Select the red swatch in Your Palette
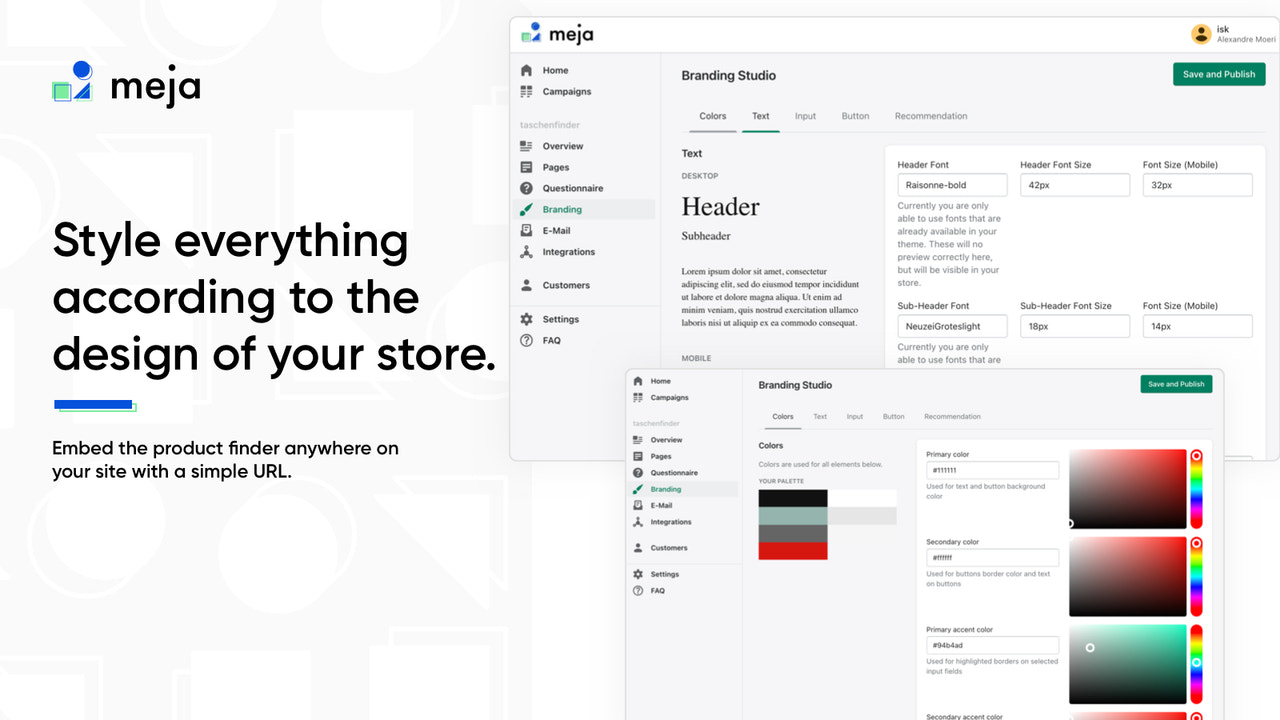Screen dimensions: 1280x720 point(792,548)
